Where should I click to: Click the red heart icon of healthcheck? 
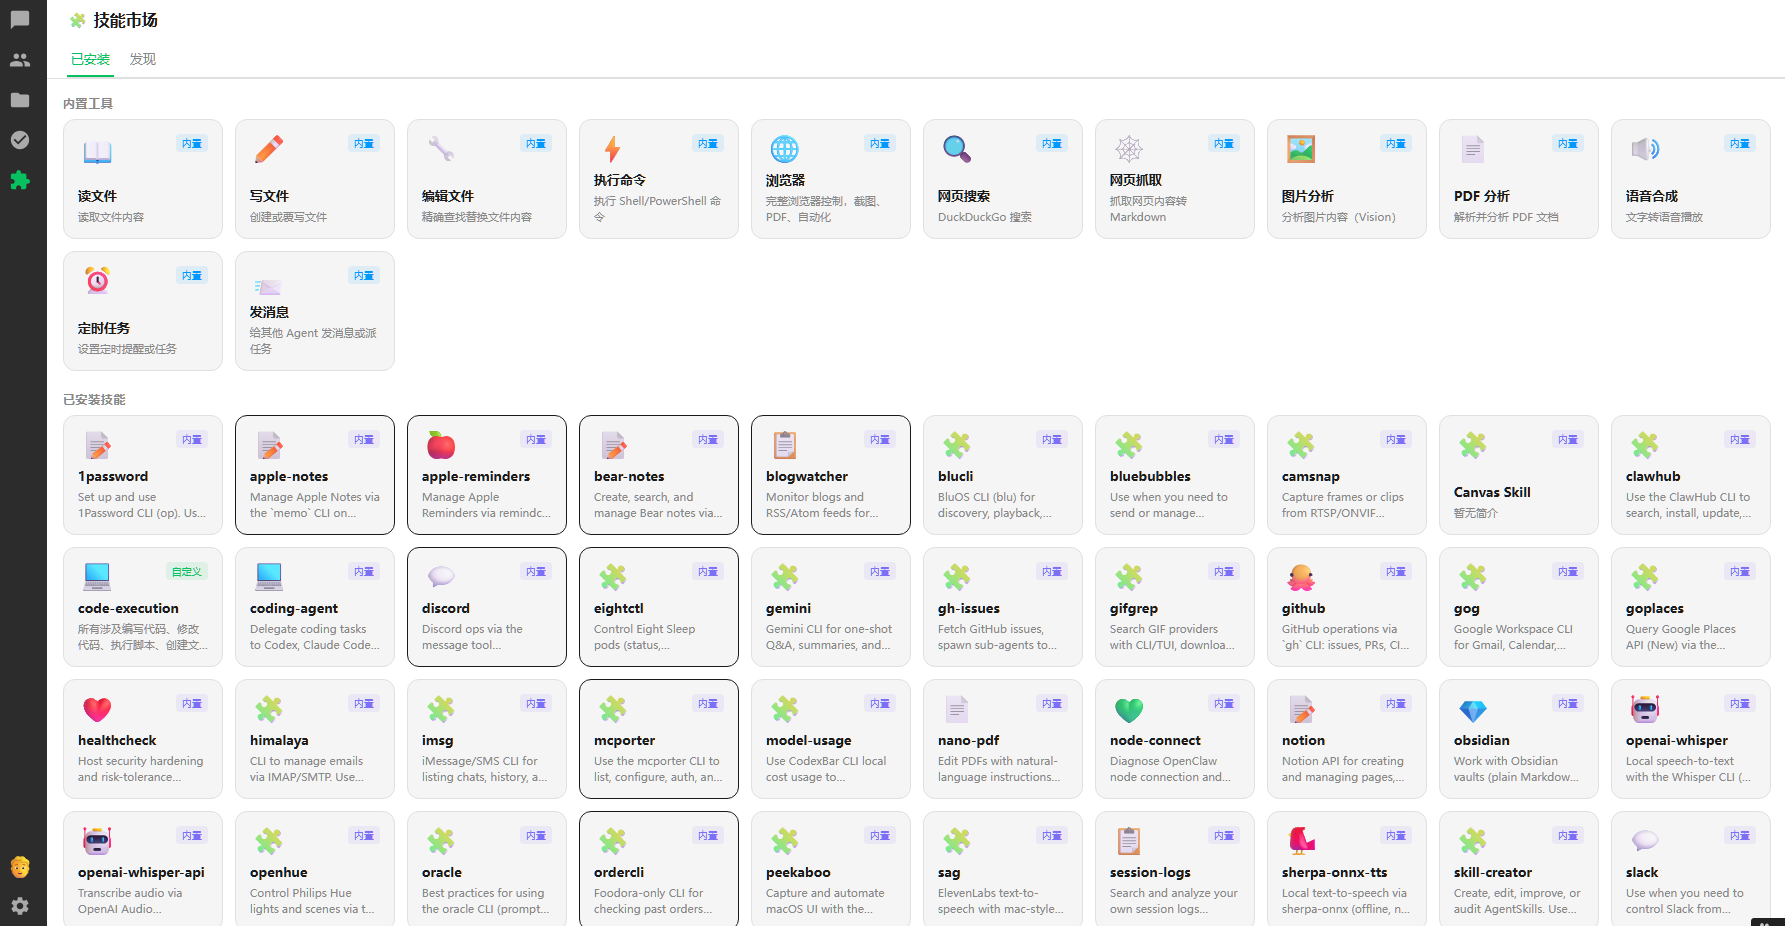coord(97,710)
